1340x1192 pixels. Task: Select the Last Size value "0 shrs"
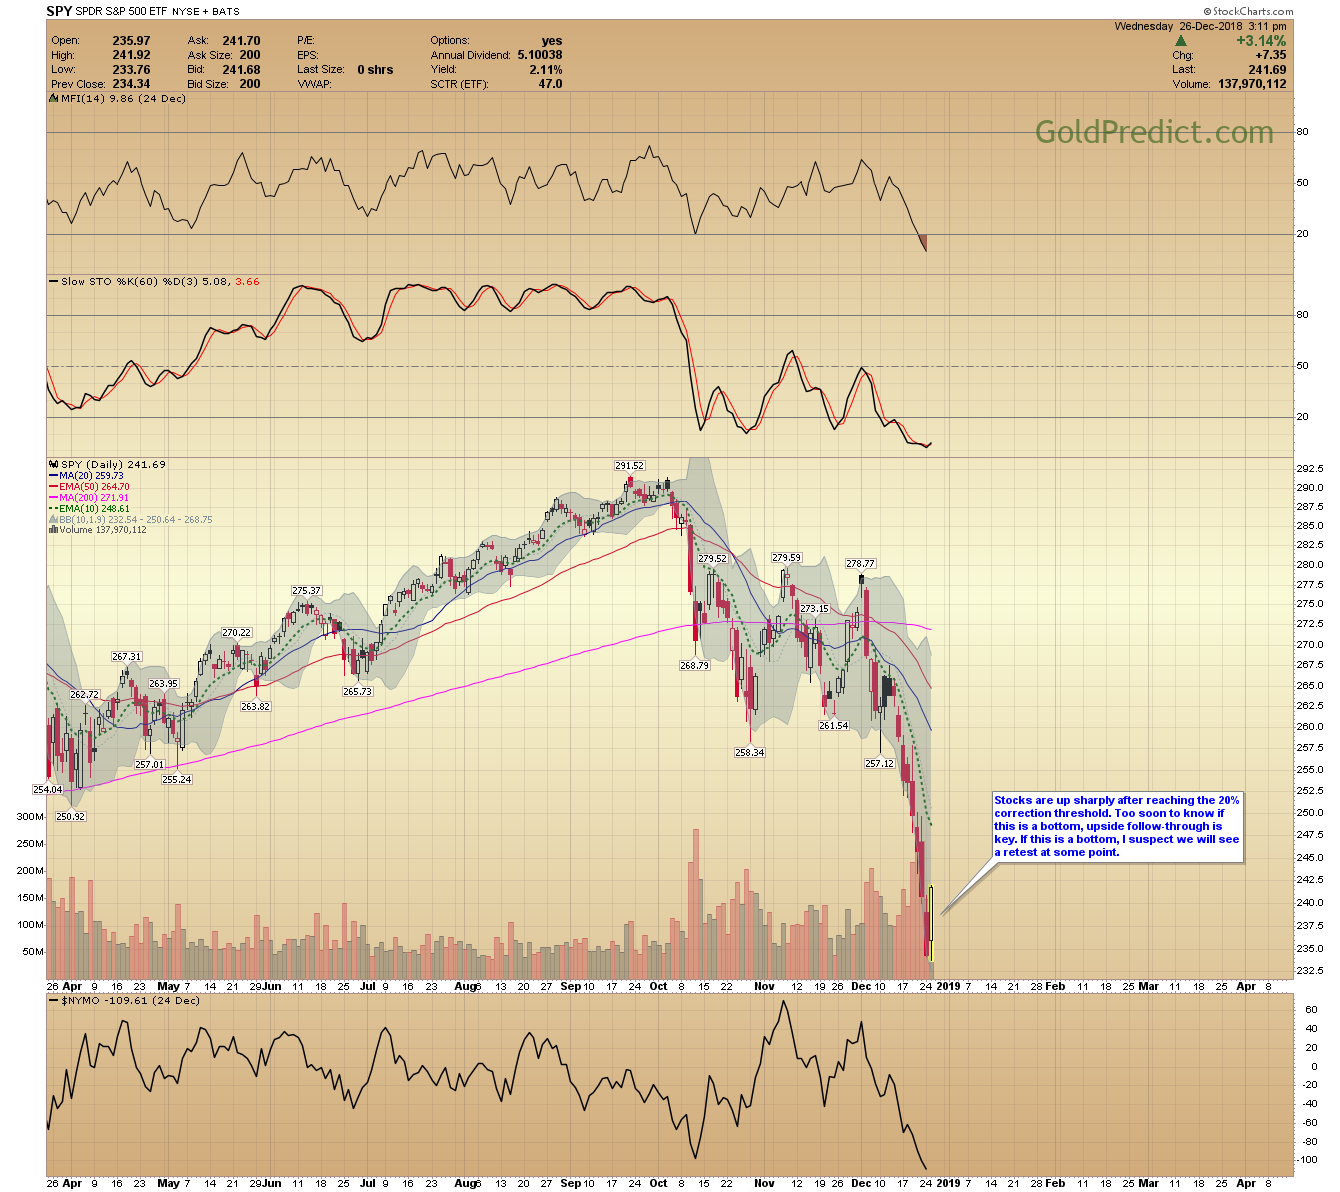coord(375,70)
